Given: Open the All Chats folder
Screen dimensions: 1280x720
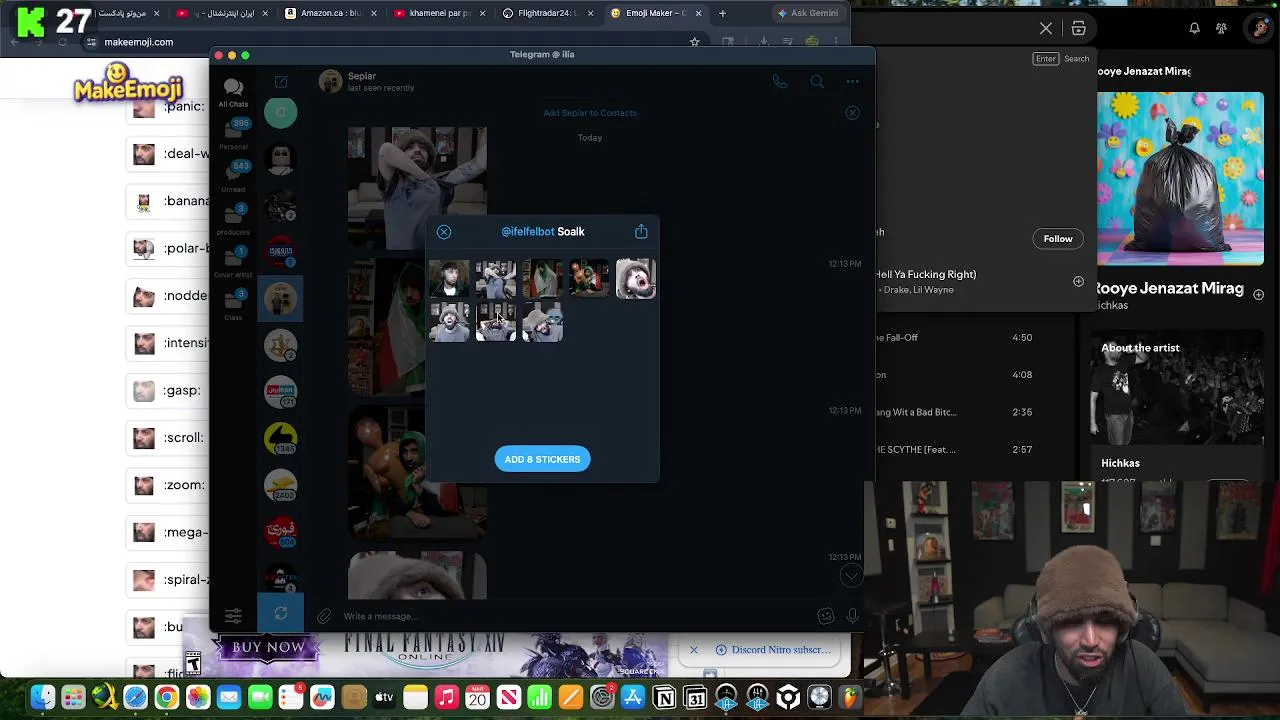Looking at the screenshot, I should (x=233, y=93).
